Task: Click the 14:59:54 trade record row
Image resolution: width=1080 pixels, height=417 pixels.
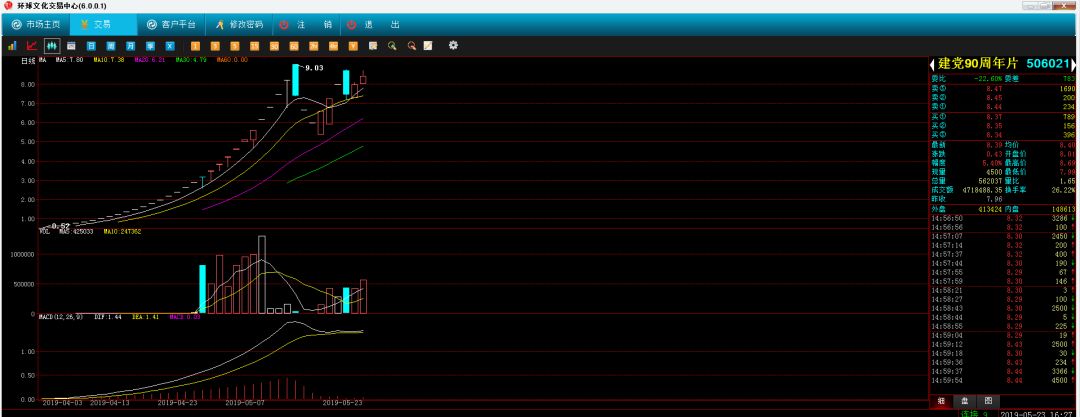Action: 1002,380
